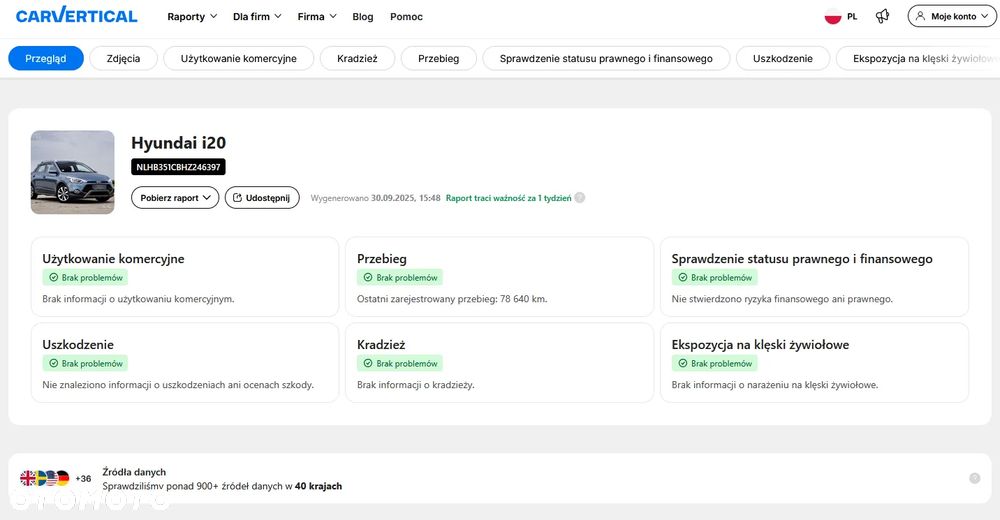
Task: Open the Blog link
Action: tap(363, 17)
